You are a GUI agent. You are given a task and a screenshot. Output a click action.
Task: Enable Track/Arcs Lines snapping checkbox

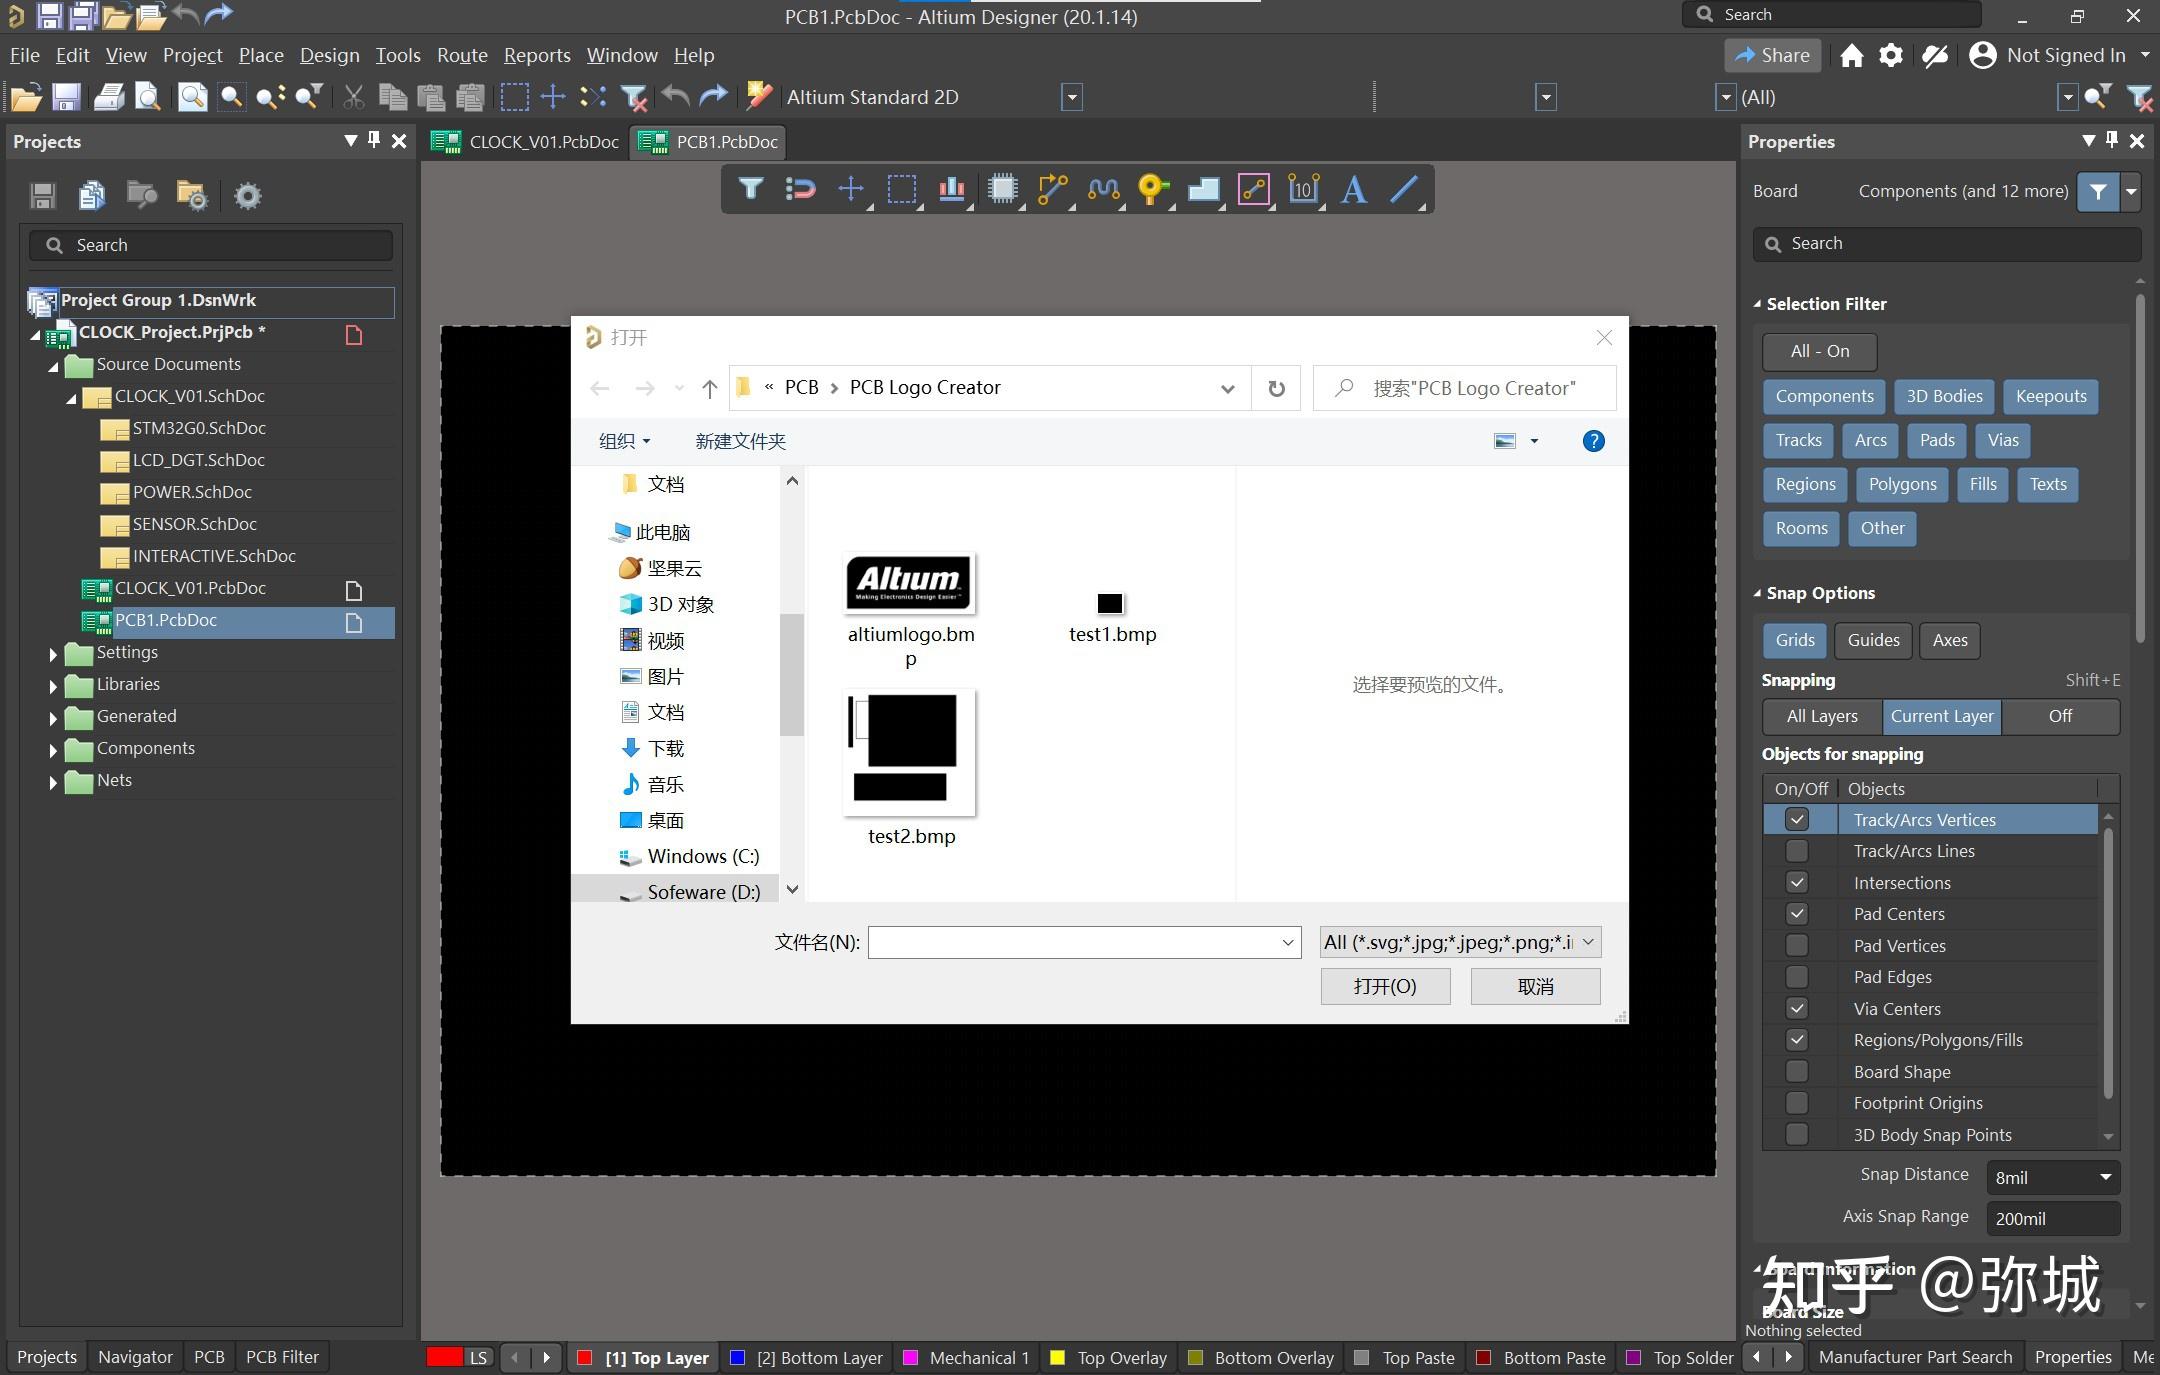1797,851
